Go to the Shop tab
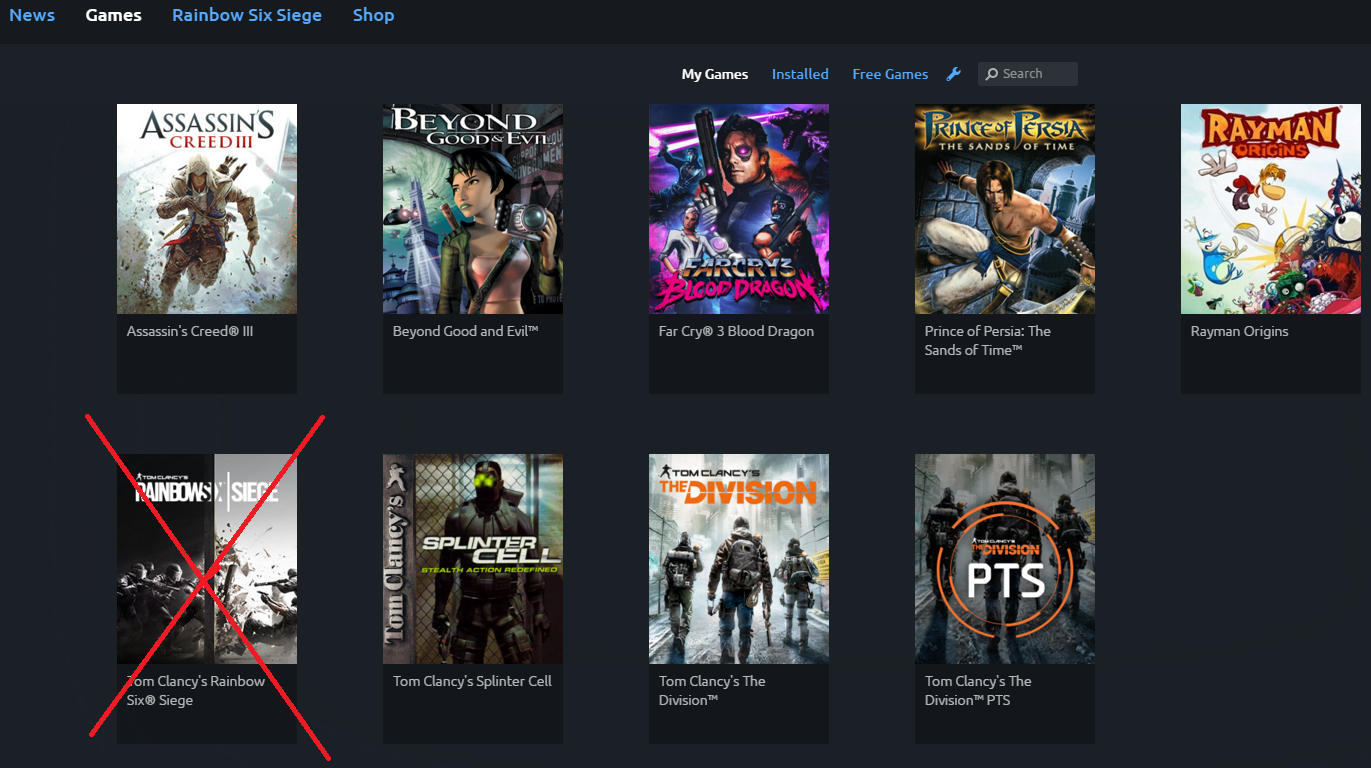Screen dimensions: 1371x768 [x=373, y=15]
